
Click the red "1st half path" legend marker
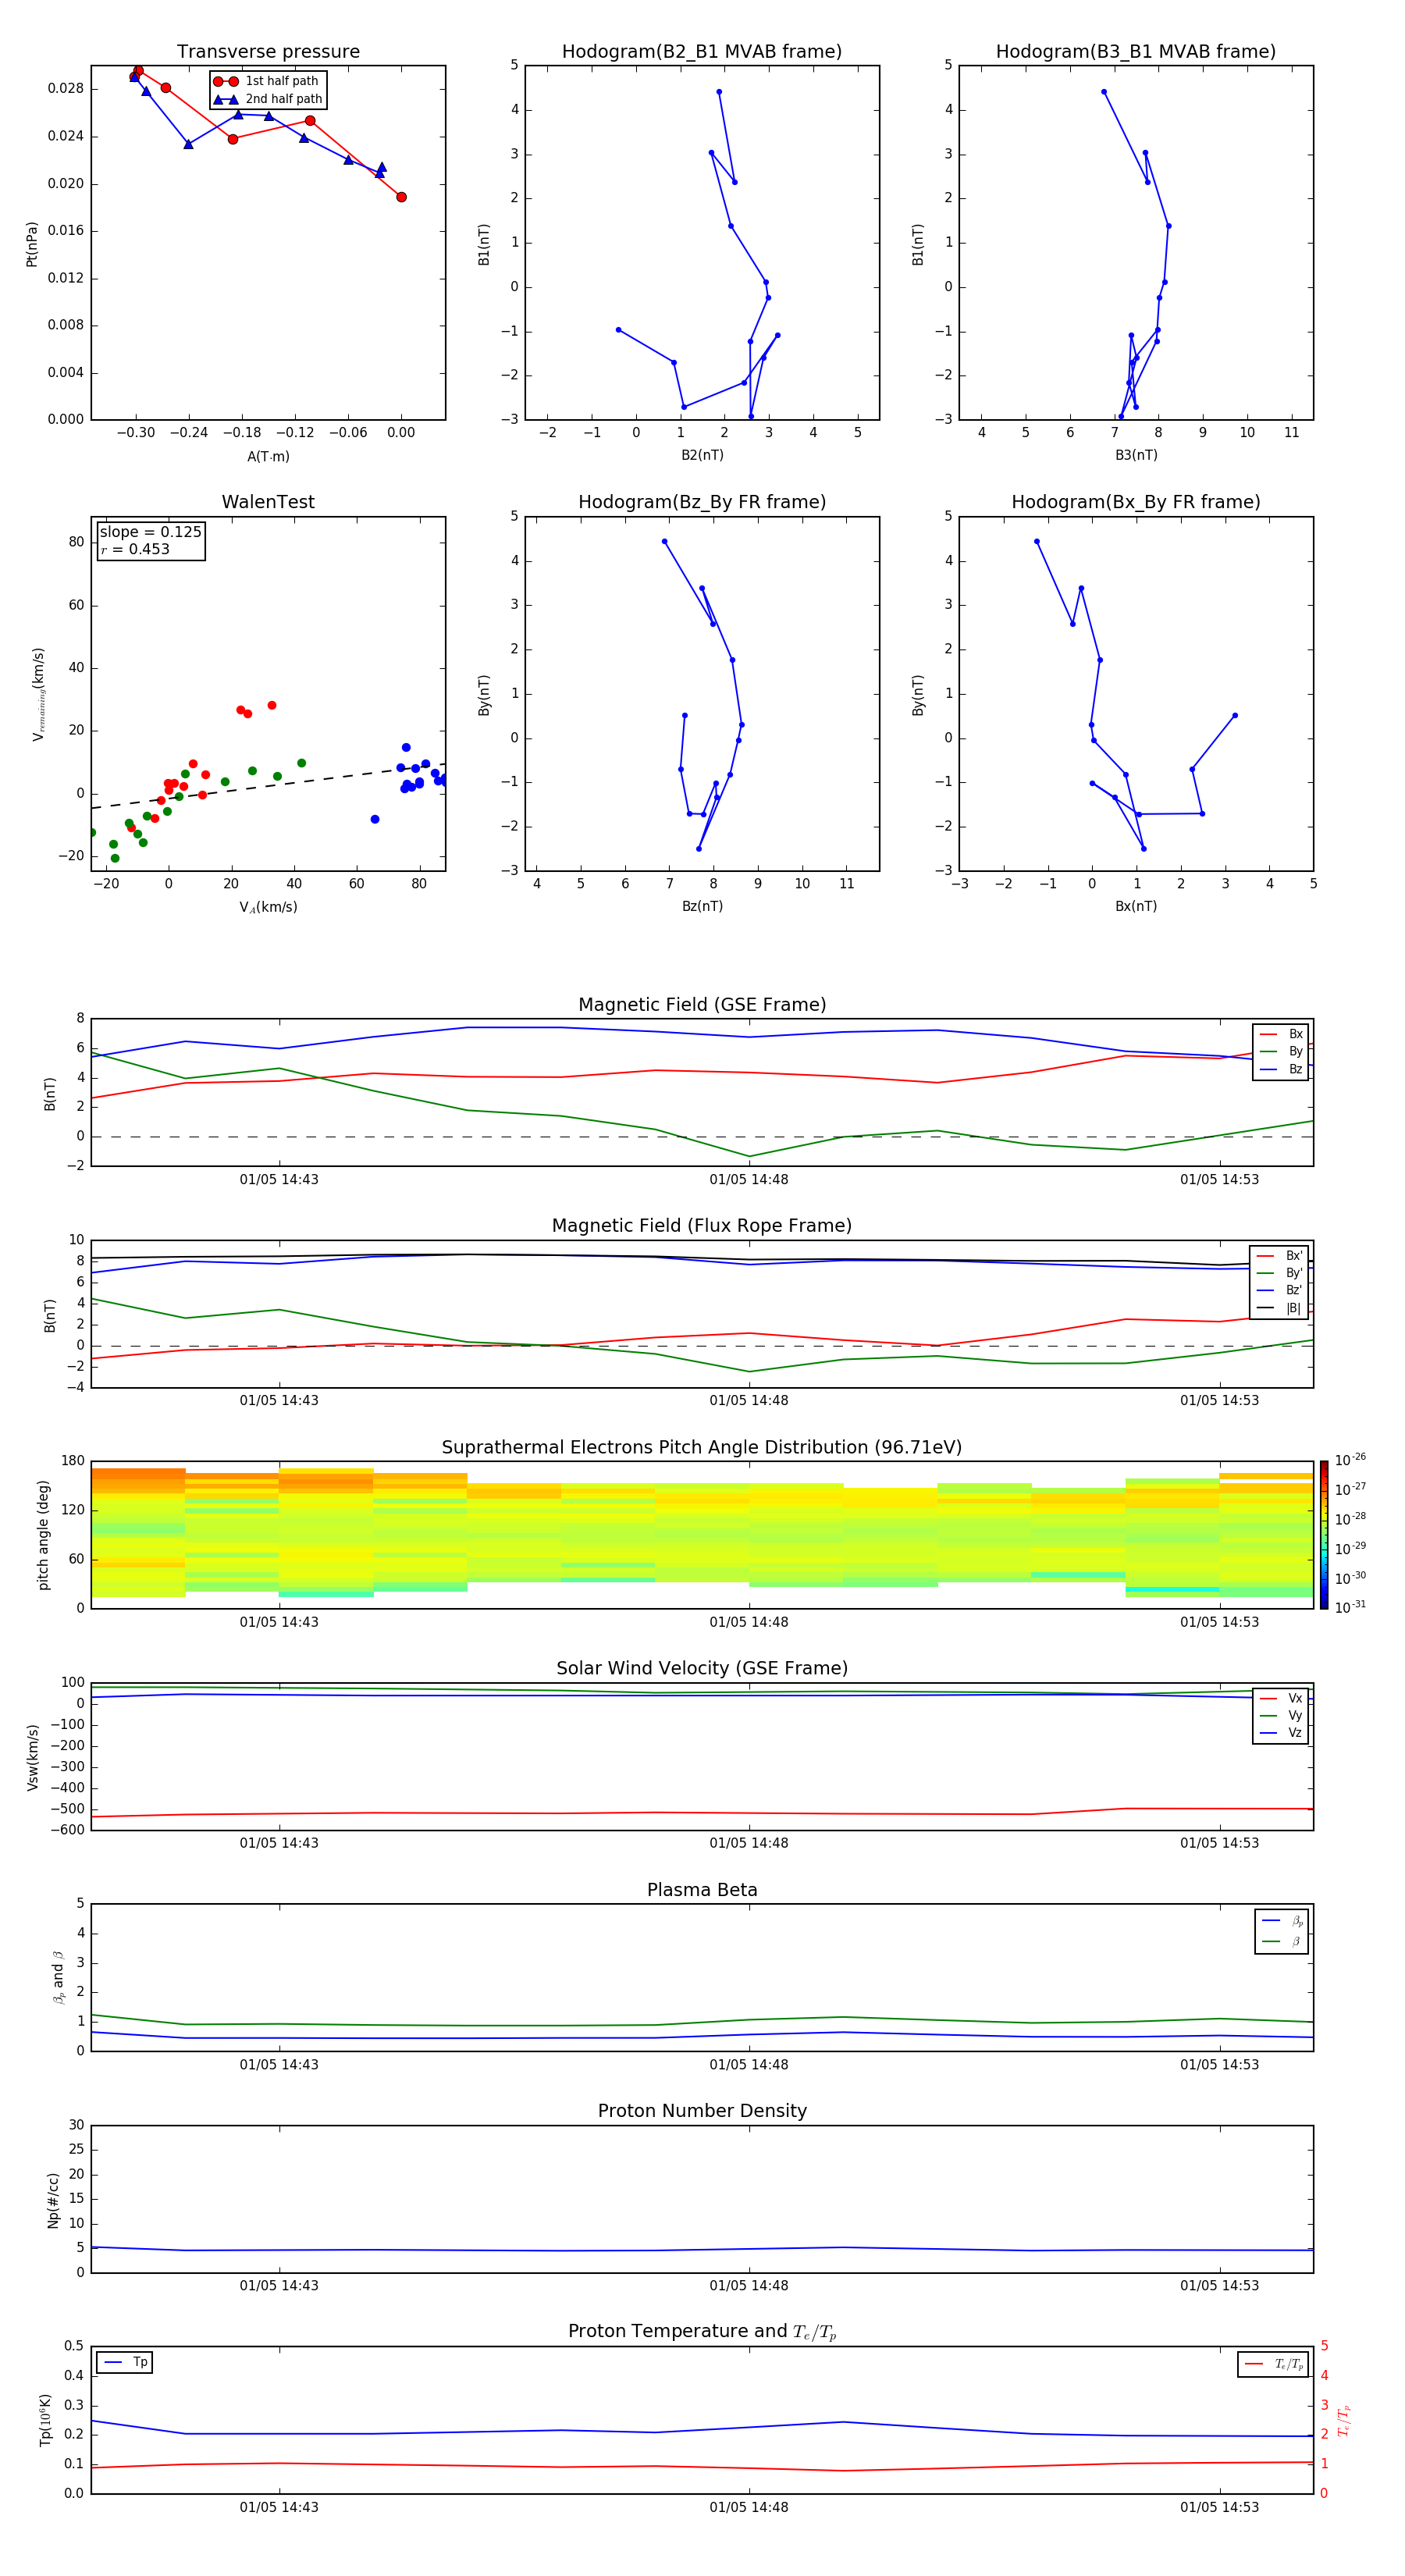(225, 81)
